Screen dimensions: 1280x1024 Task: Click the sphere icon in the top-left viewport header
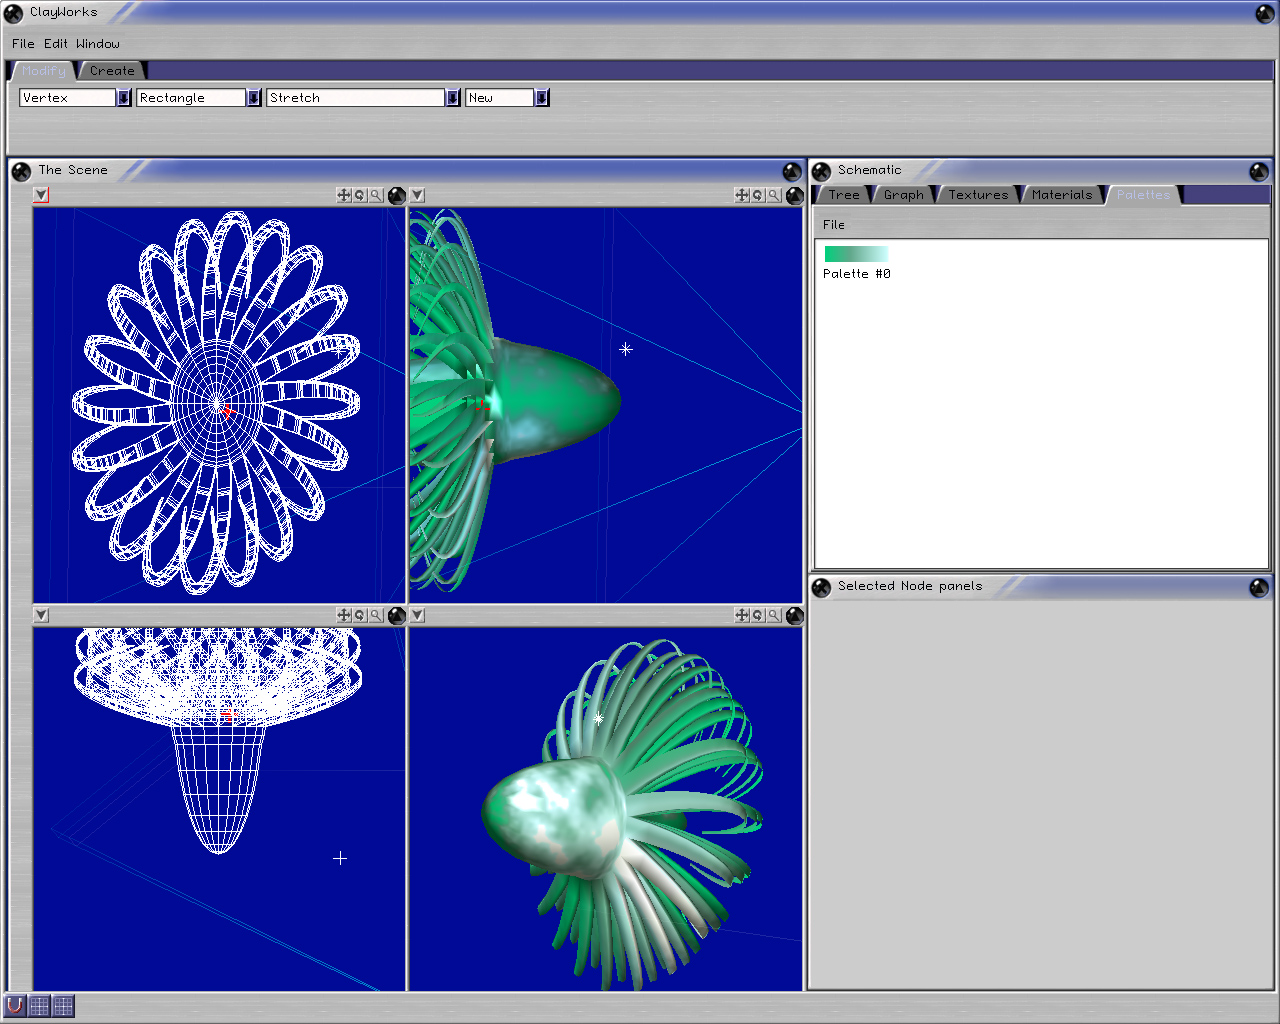397,195
